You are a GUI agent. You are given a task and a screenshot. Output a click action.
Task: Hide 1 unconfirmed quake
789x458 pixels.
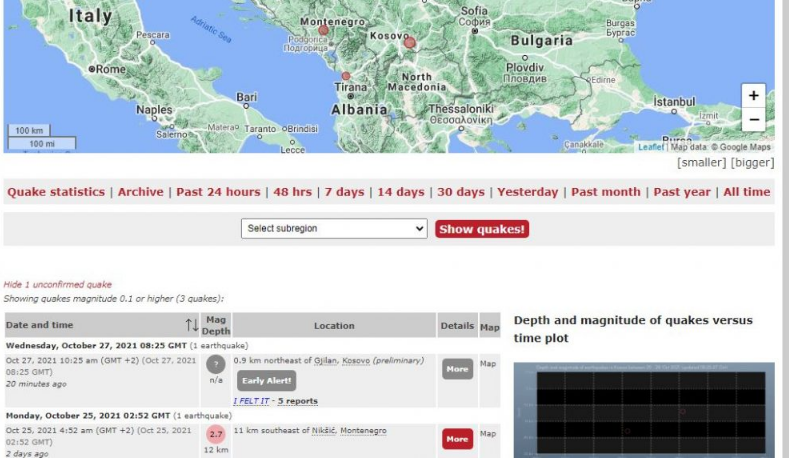point(58,284)
